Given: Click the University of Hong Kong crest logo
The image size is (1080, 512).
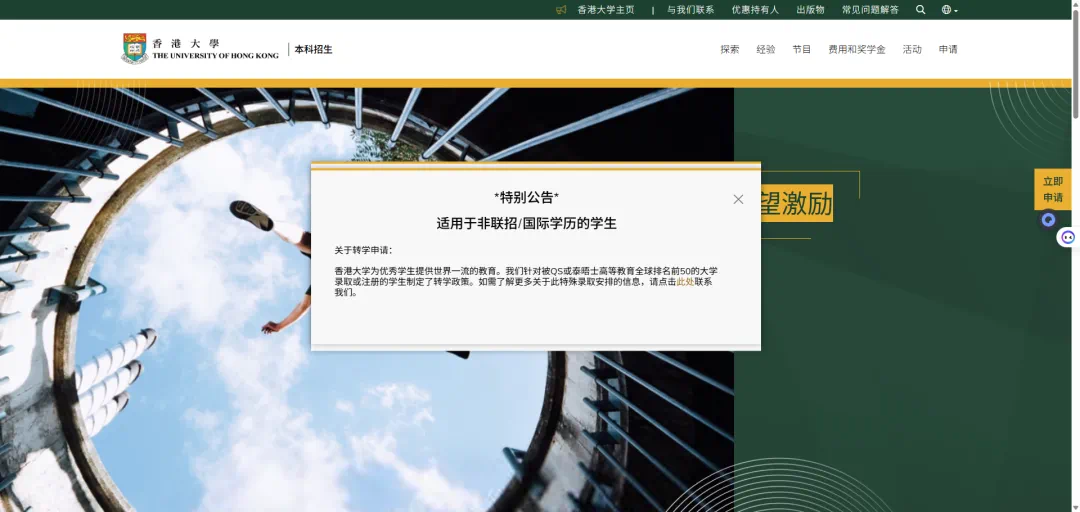Looking at the screenshot, I should [x=135, y=49].
